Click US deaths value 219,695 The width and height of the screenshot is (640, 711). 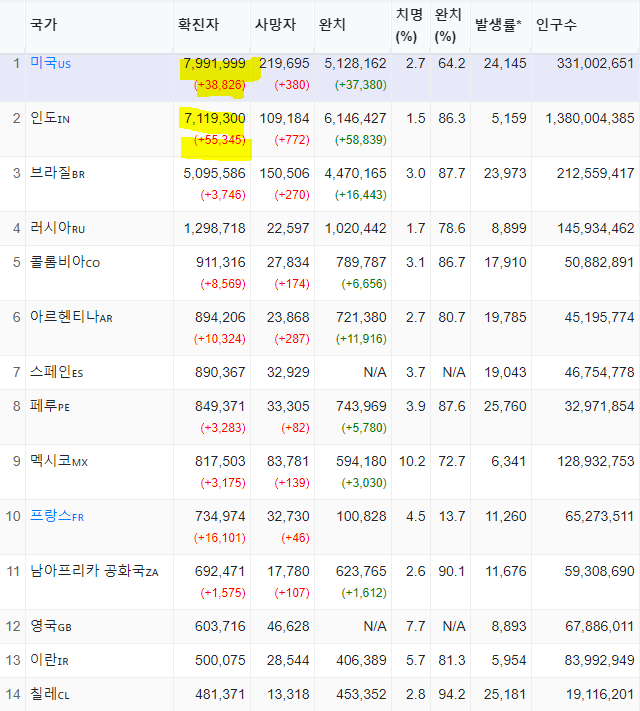pyautogui.click(x=284, y=63)
